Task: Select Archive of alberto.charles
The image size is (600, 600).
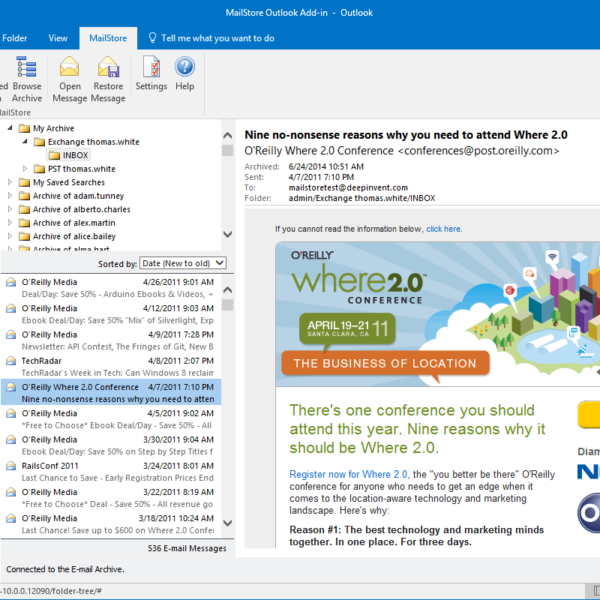Action: click(x=75, y=209)
